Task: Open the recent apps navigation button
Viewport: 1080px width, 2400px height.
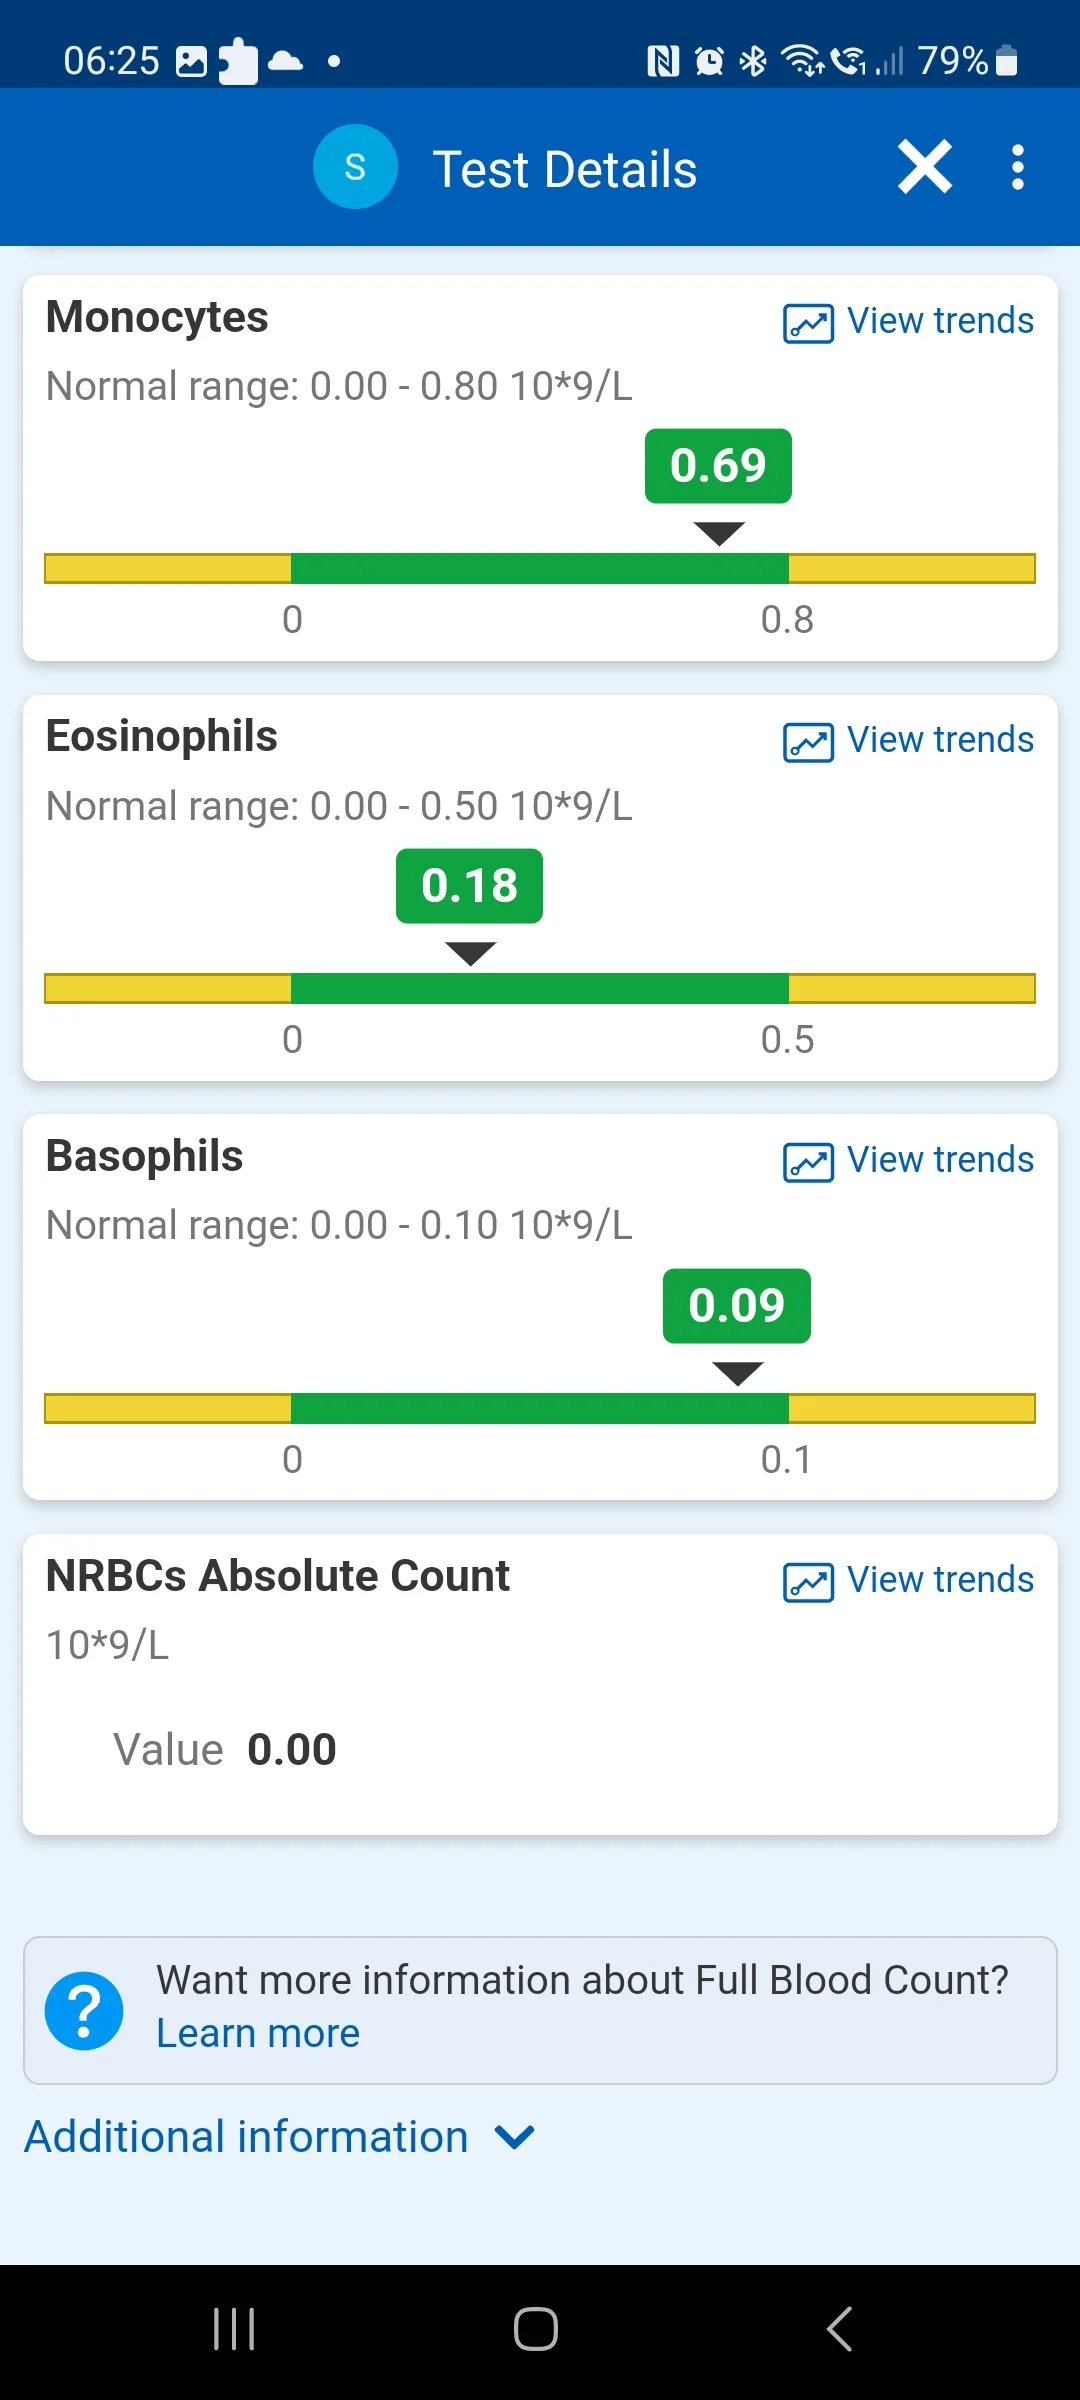Action: 234,2329
